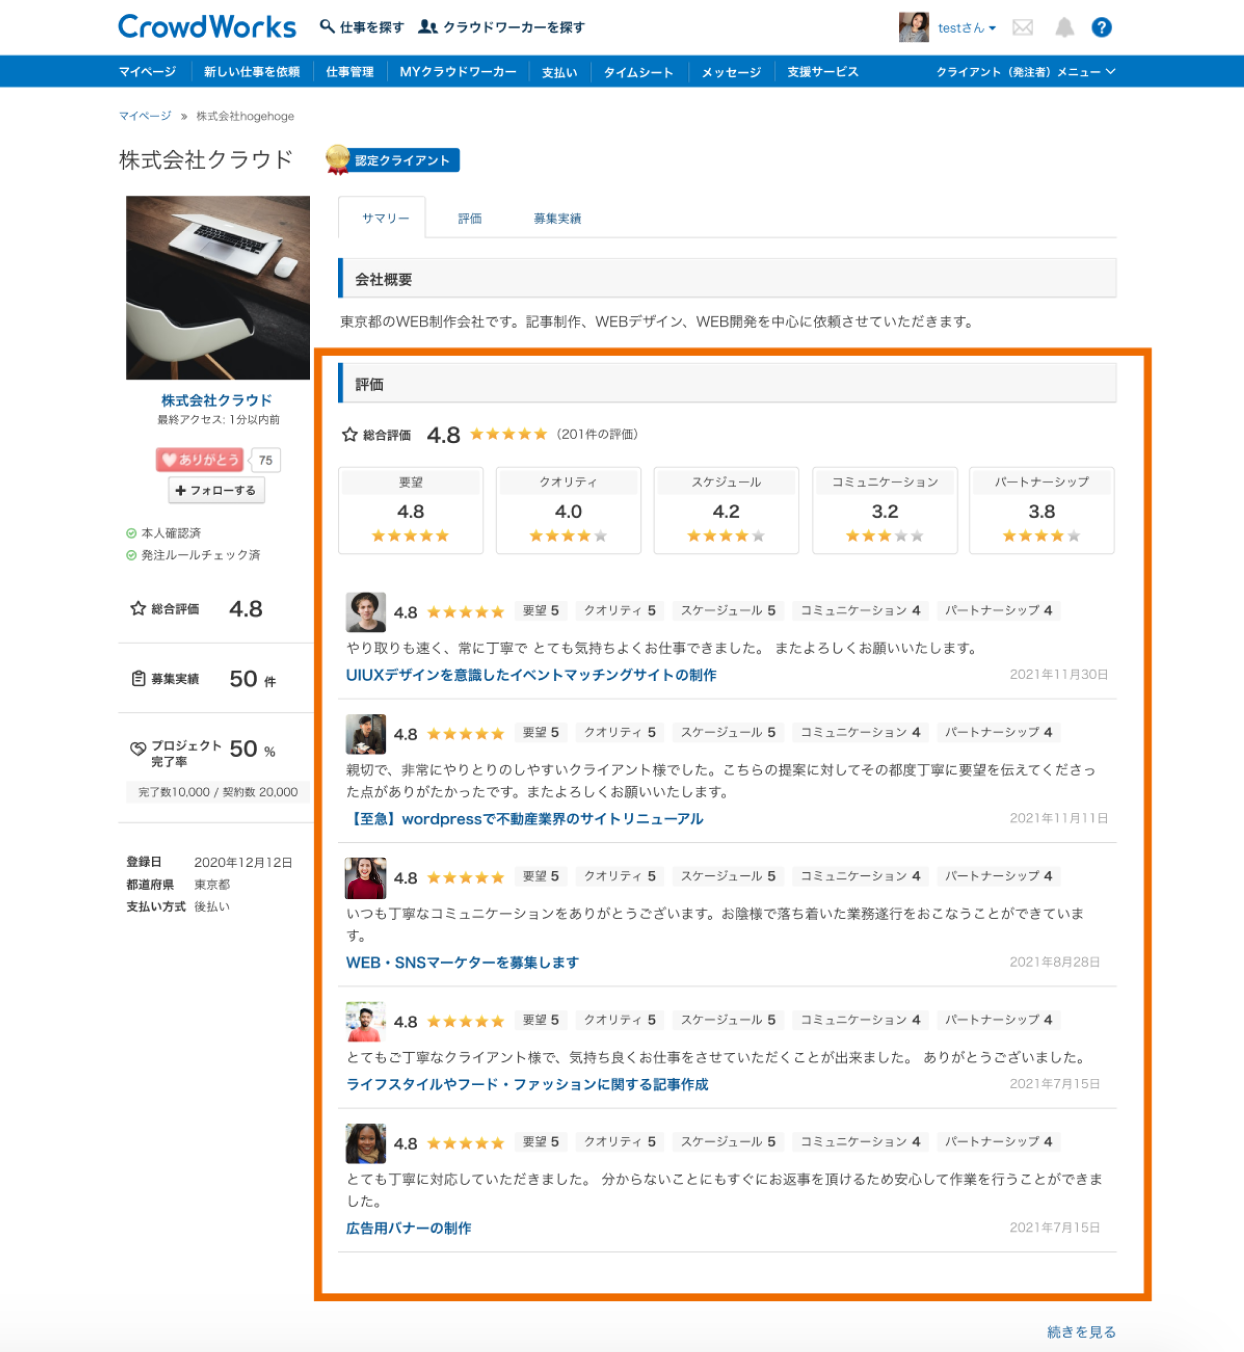Switch to the 募集実績 tab
Viewport: 1244px width, 1352px height.
(557, 218)
